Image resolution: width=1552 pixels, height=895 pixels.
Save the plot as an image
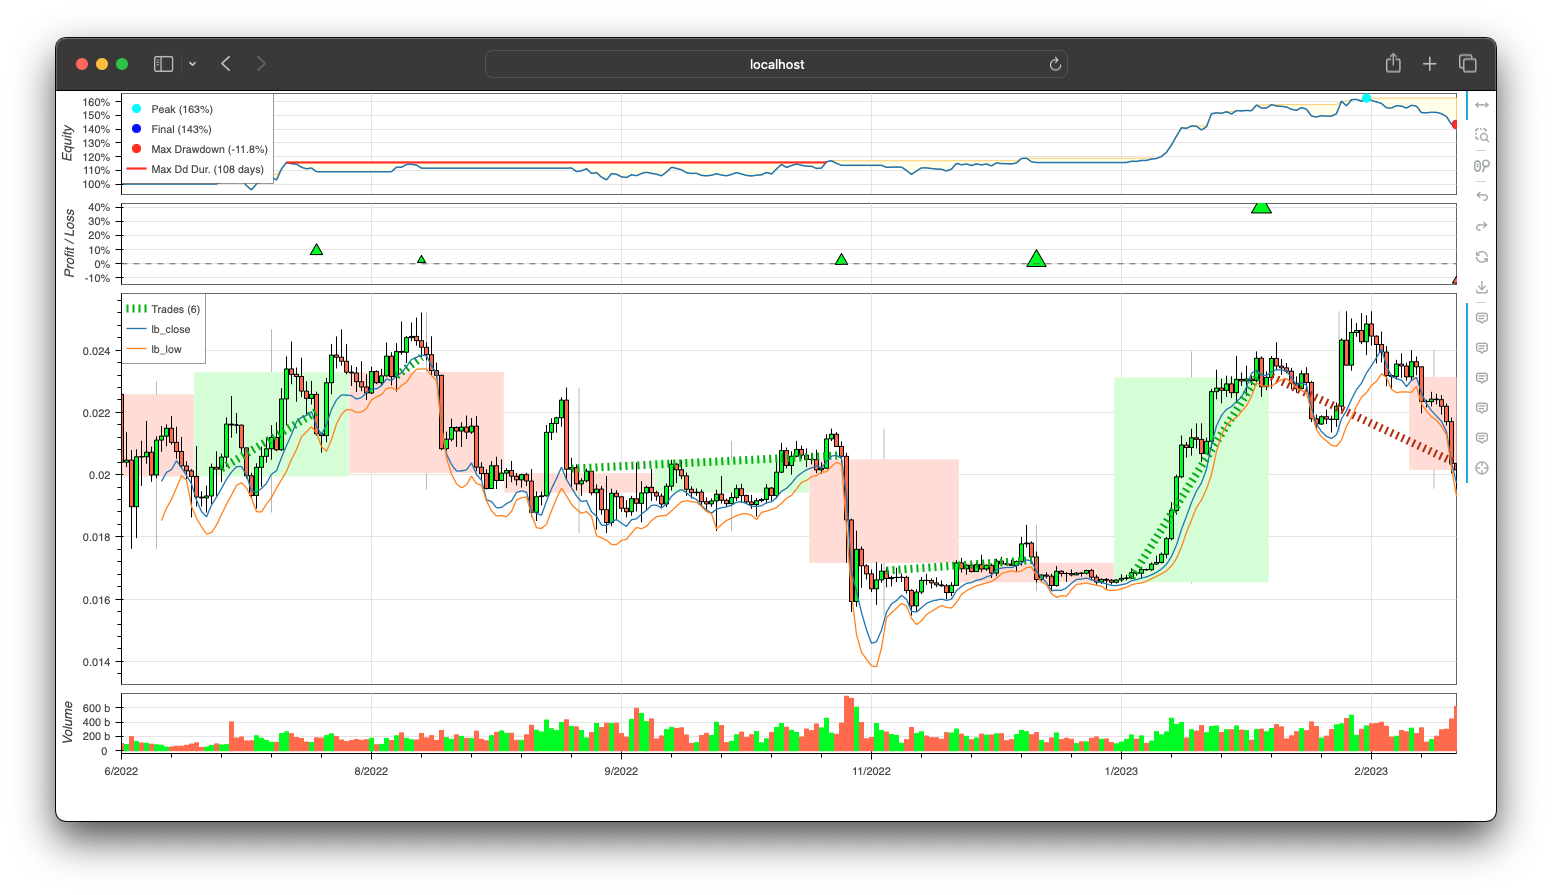coord(1481,287)
